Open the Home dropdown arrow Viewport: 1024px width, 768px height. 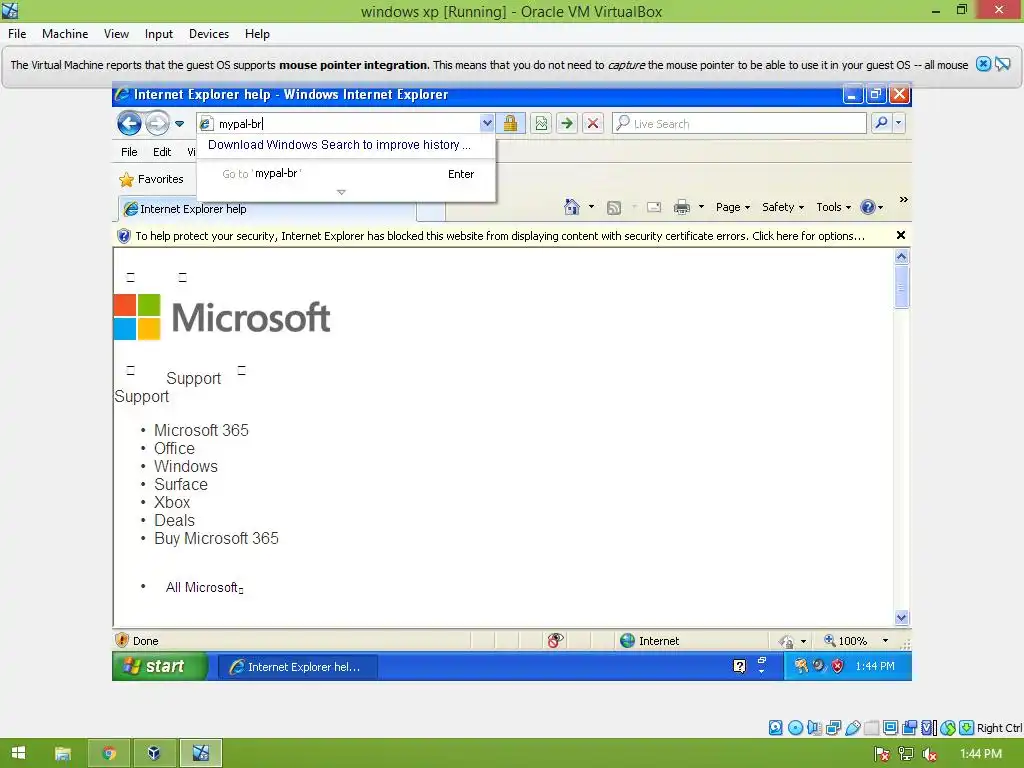tap(592, 207)
